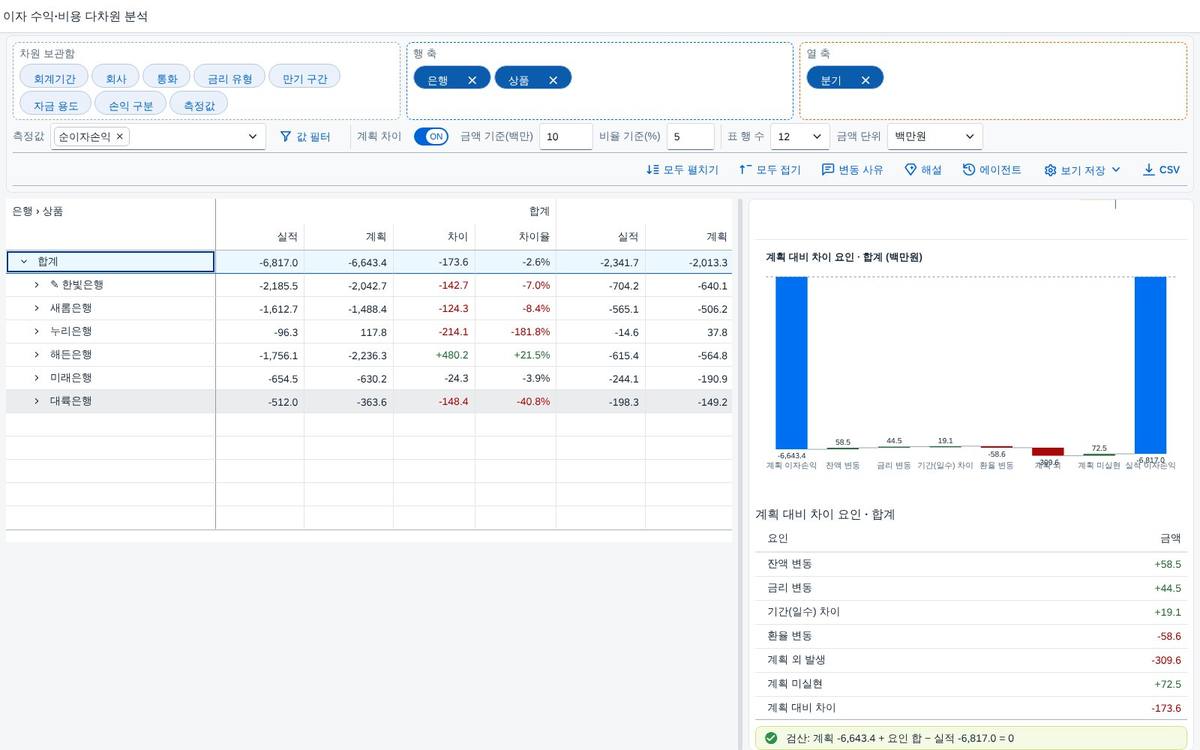The width and height of the screenshot is (1200, 750).
Task: Download the table as CSV
Action: (1161, 170)
